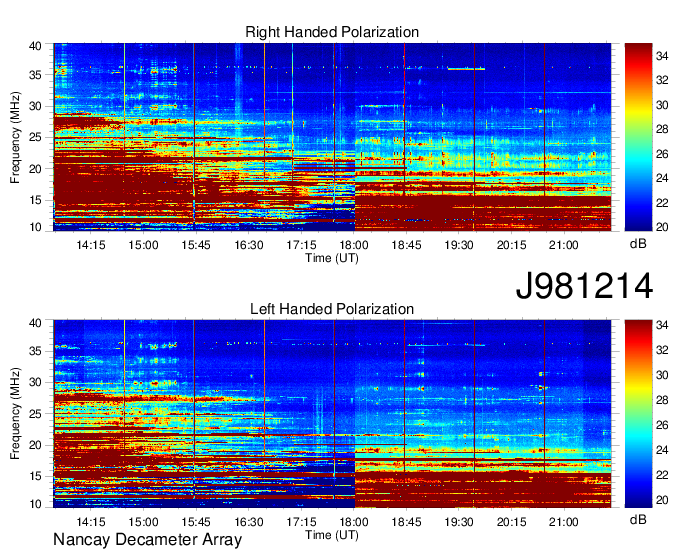Screen dimensions: 680x552
Task: Click 17:15 time tick of Right Handed plot
Action: (x=301, y=245)
